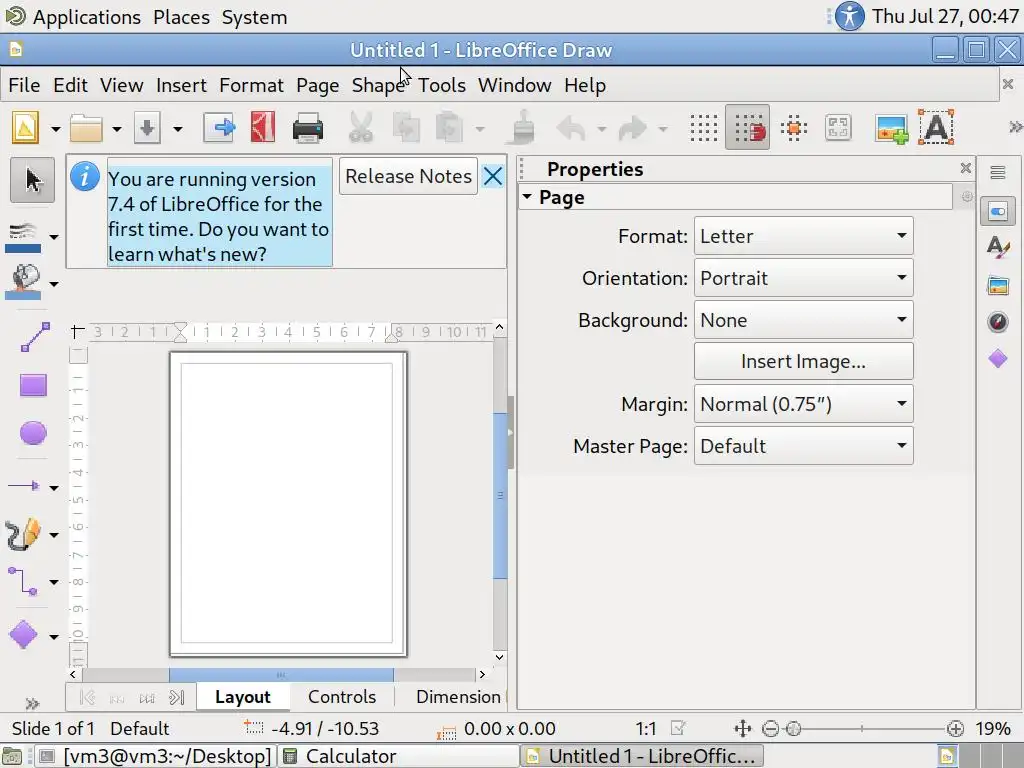Toggle Helplines While Moving

click(x=794, y=127)
